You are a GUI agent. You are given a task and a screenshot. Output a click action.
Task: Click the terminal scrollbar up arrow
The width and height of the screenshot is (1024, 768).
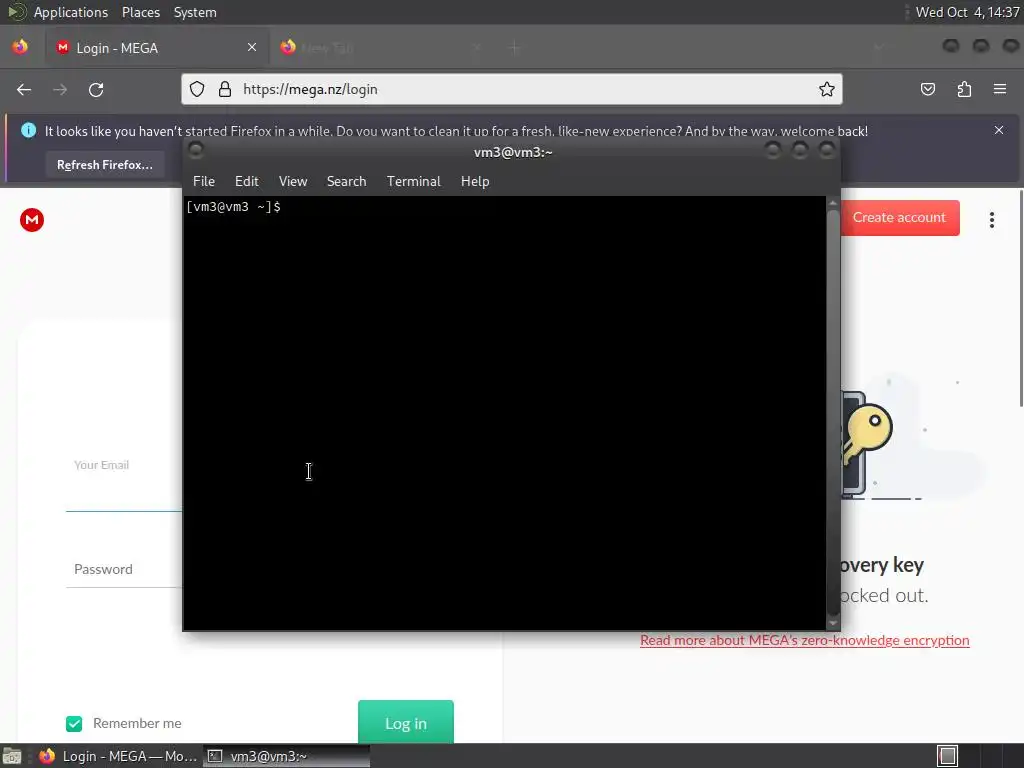(x=833, y=203)
